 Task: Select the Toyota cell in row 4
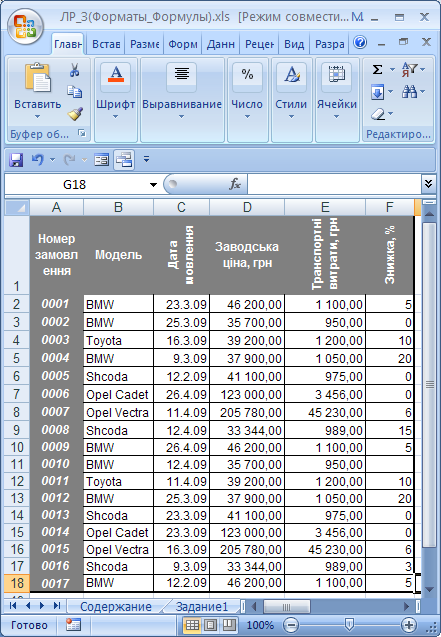[x=118, y=340]
